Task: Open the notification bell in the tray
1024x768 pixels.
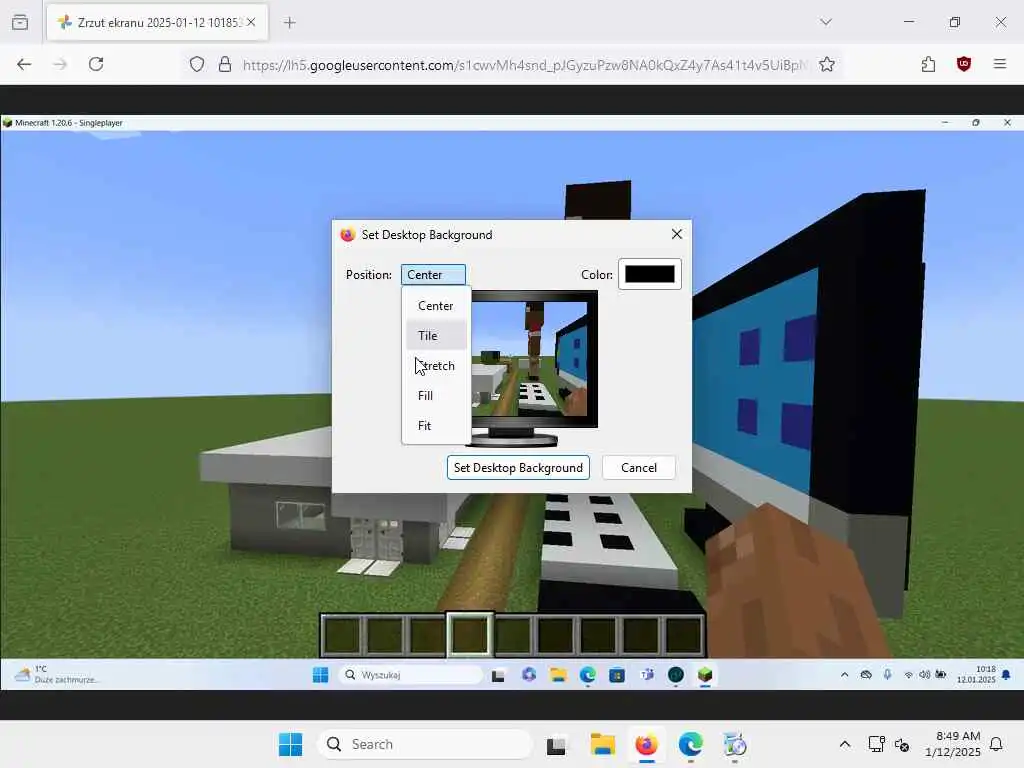Action: point(997,744)
